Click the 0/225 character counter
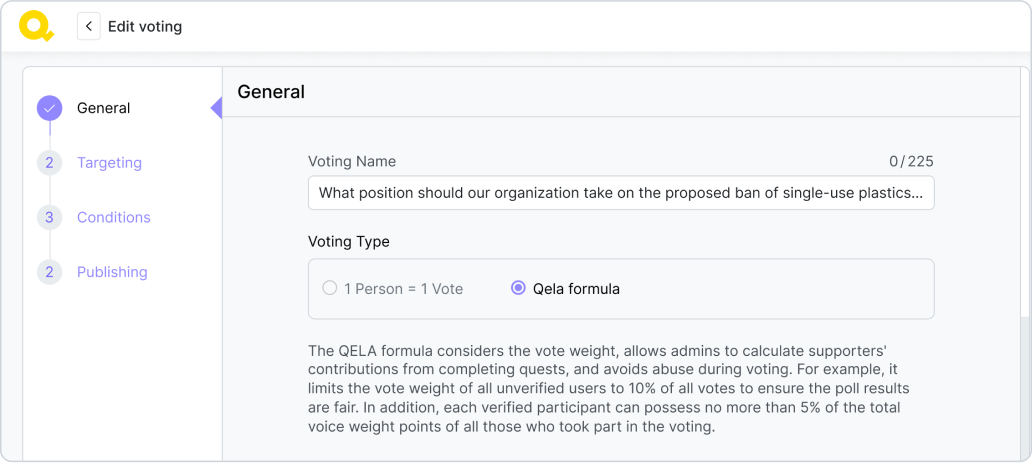1032x463 pixels. coord(911,161)
